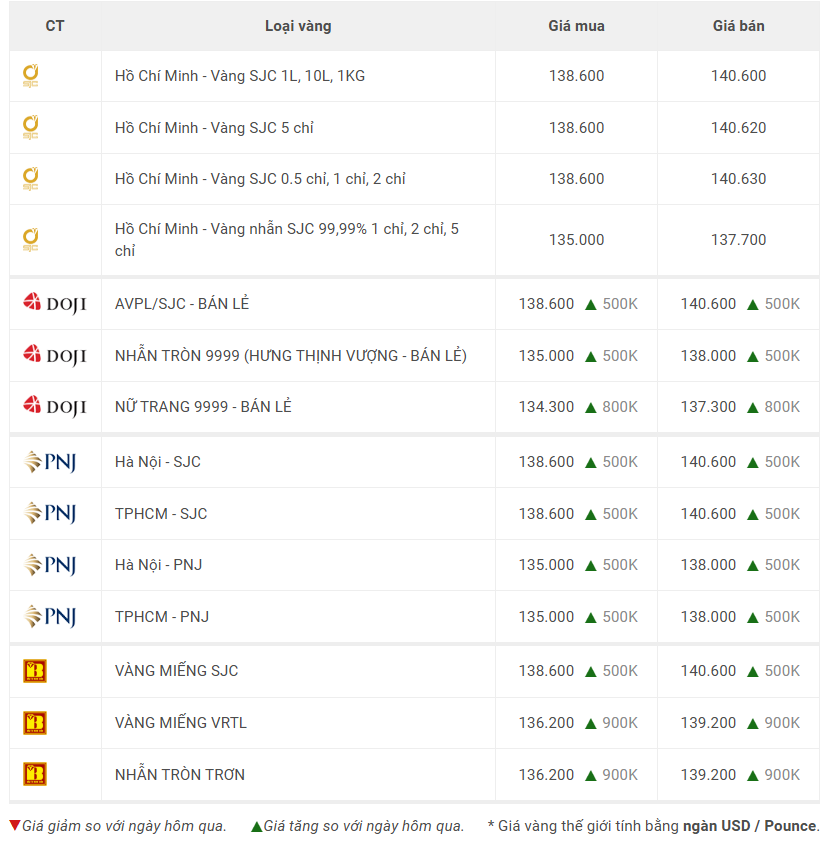Click the red down-triangle in the legend
This screenshot has width=829, height=846.
pos(14,826)
